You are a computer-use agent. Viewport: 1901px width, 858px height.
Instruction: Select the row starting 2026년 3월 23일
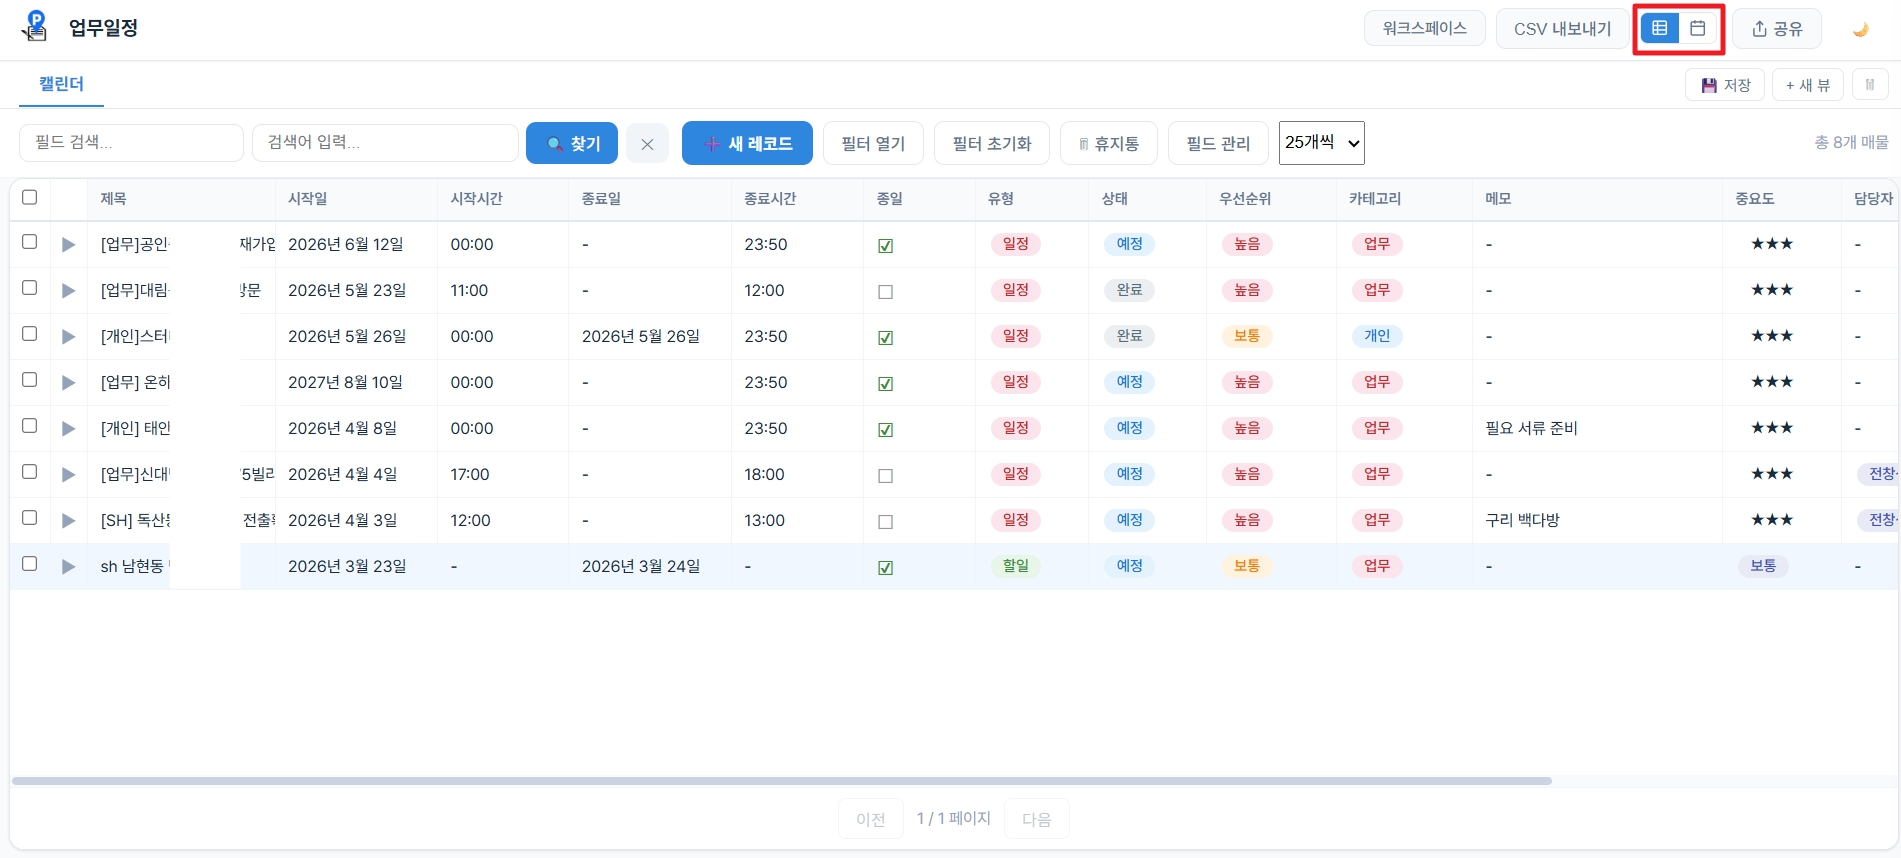(30, 564)
